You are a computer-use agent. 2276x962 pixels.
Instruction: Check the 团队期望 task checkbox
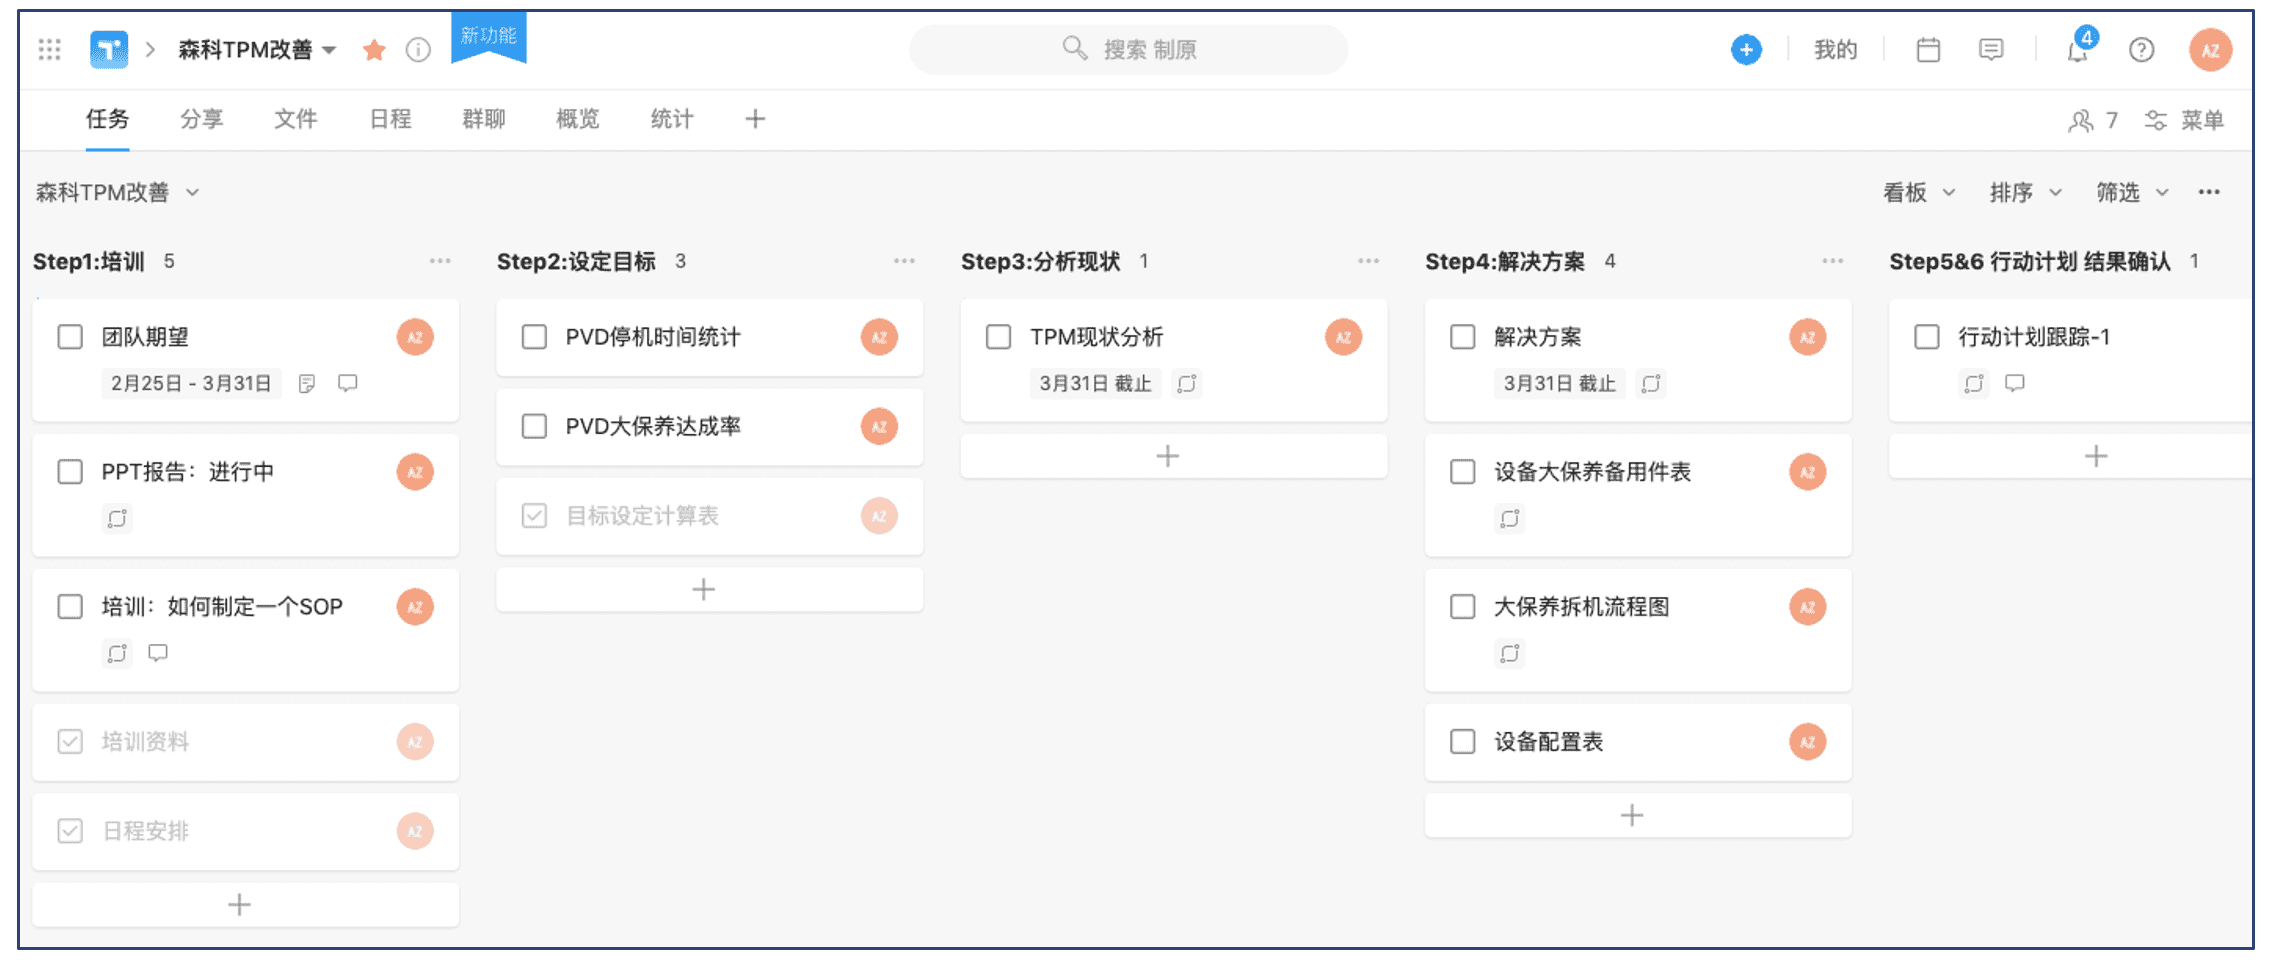(x=70, y=337)
